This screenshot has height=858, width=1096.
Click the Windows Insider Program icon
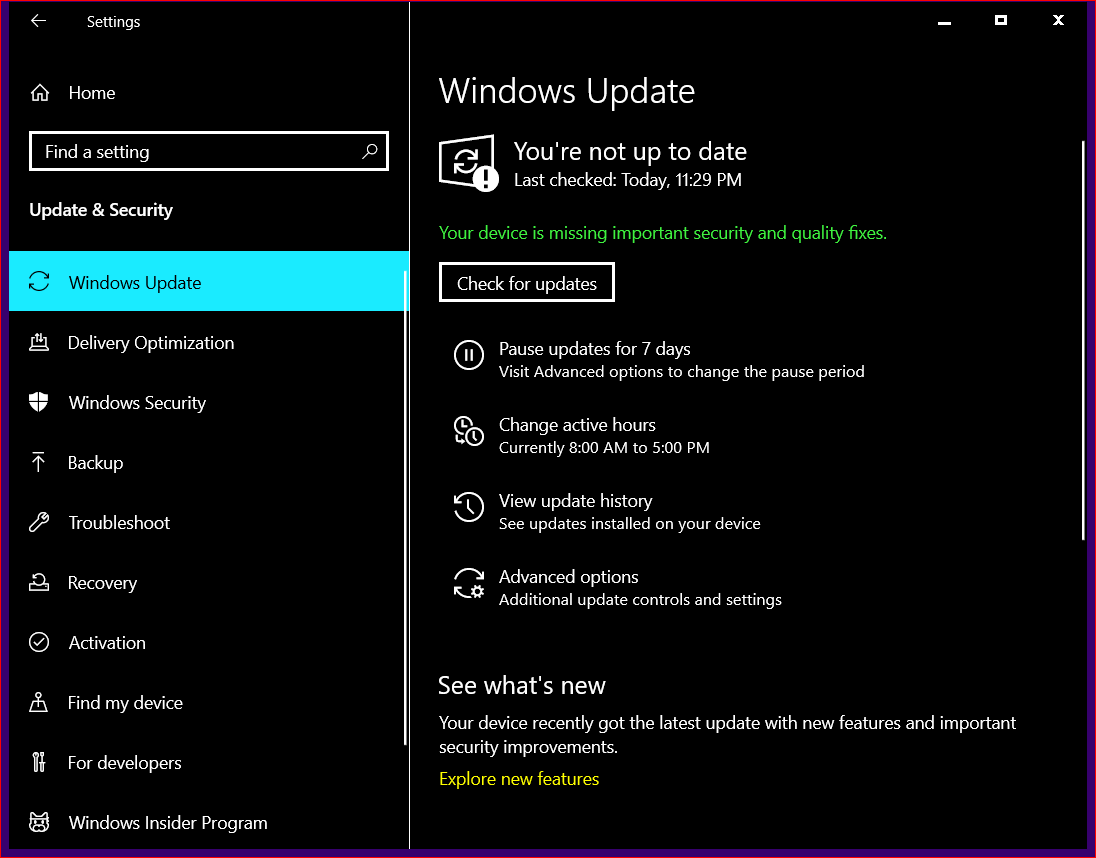pyautogui.click(x=38, y=822)
